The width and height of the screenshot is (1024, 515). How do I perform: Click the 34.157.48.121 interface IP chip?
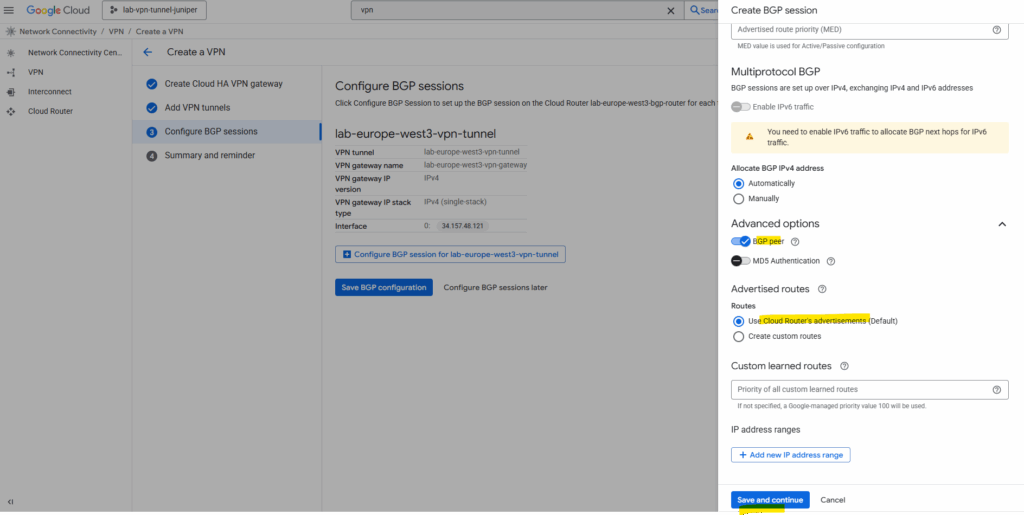[462, 226]
